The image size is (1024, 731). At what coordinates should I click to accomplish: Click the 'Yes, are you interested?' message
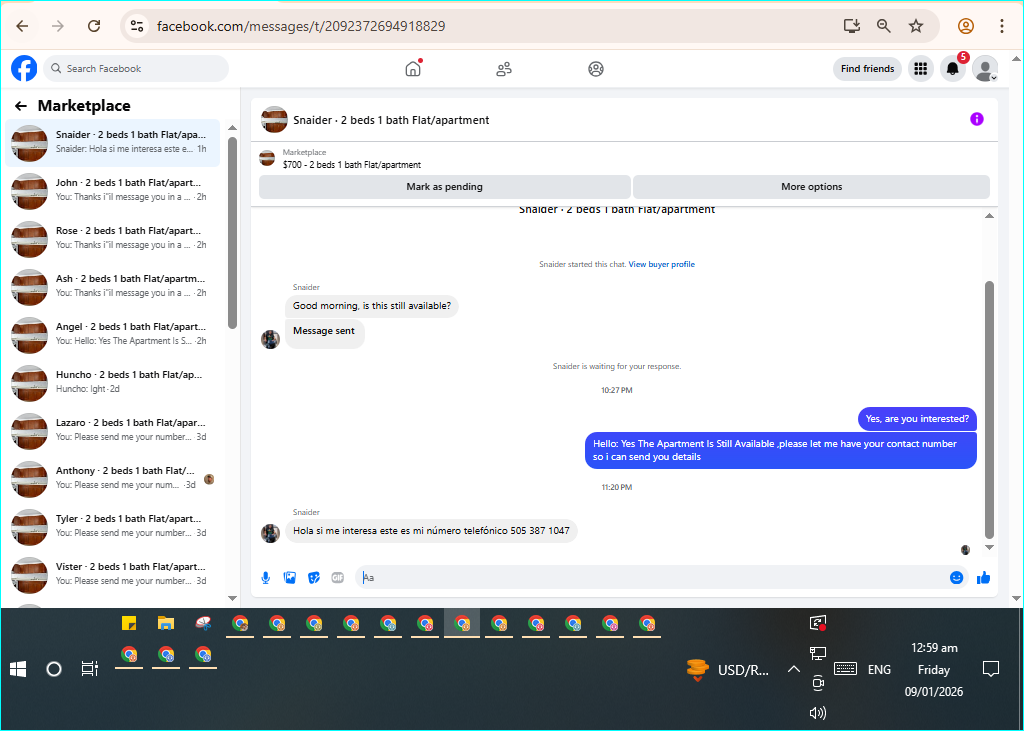(917, 419)
